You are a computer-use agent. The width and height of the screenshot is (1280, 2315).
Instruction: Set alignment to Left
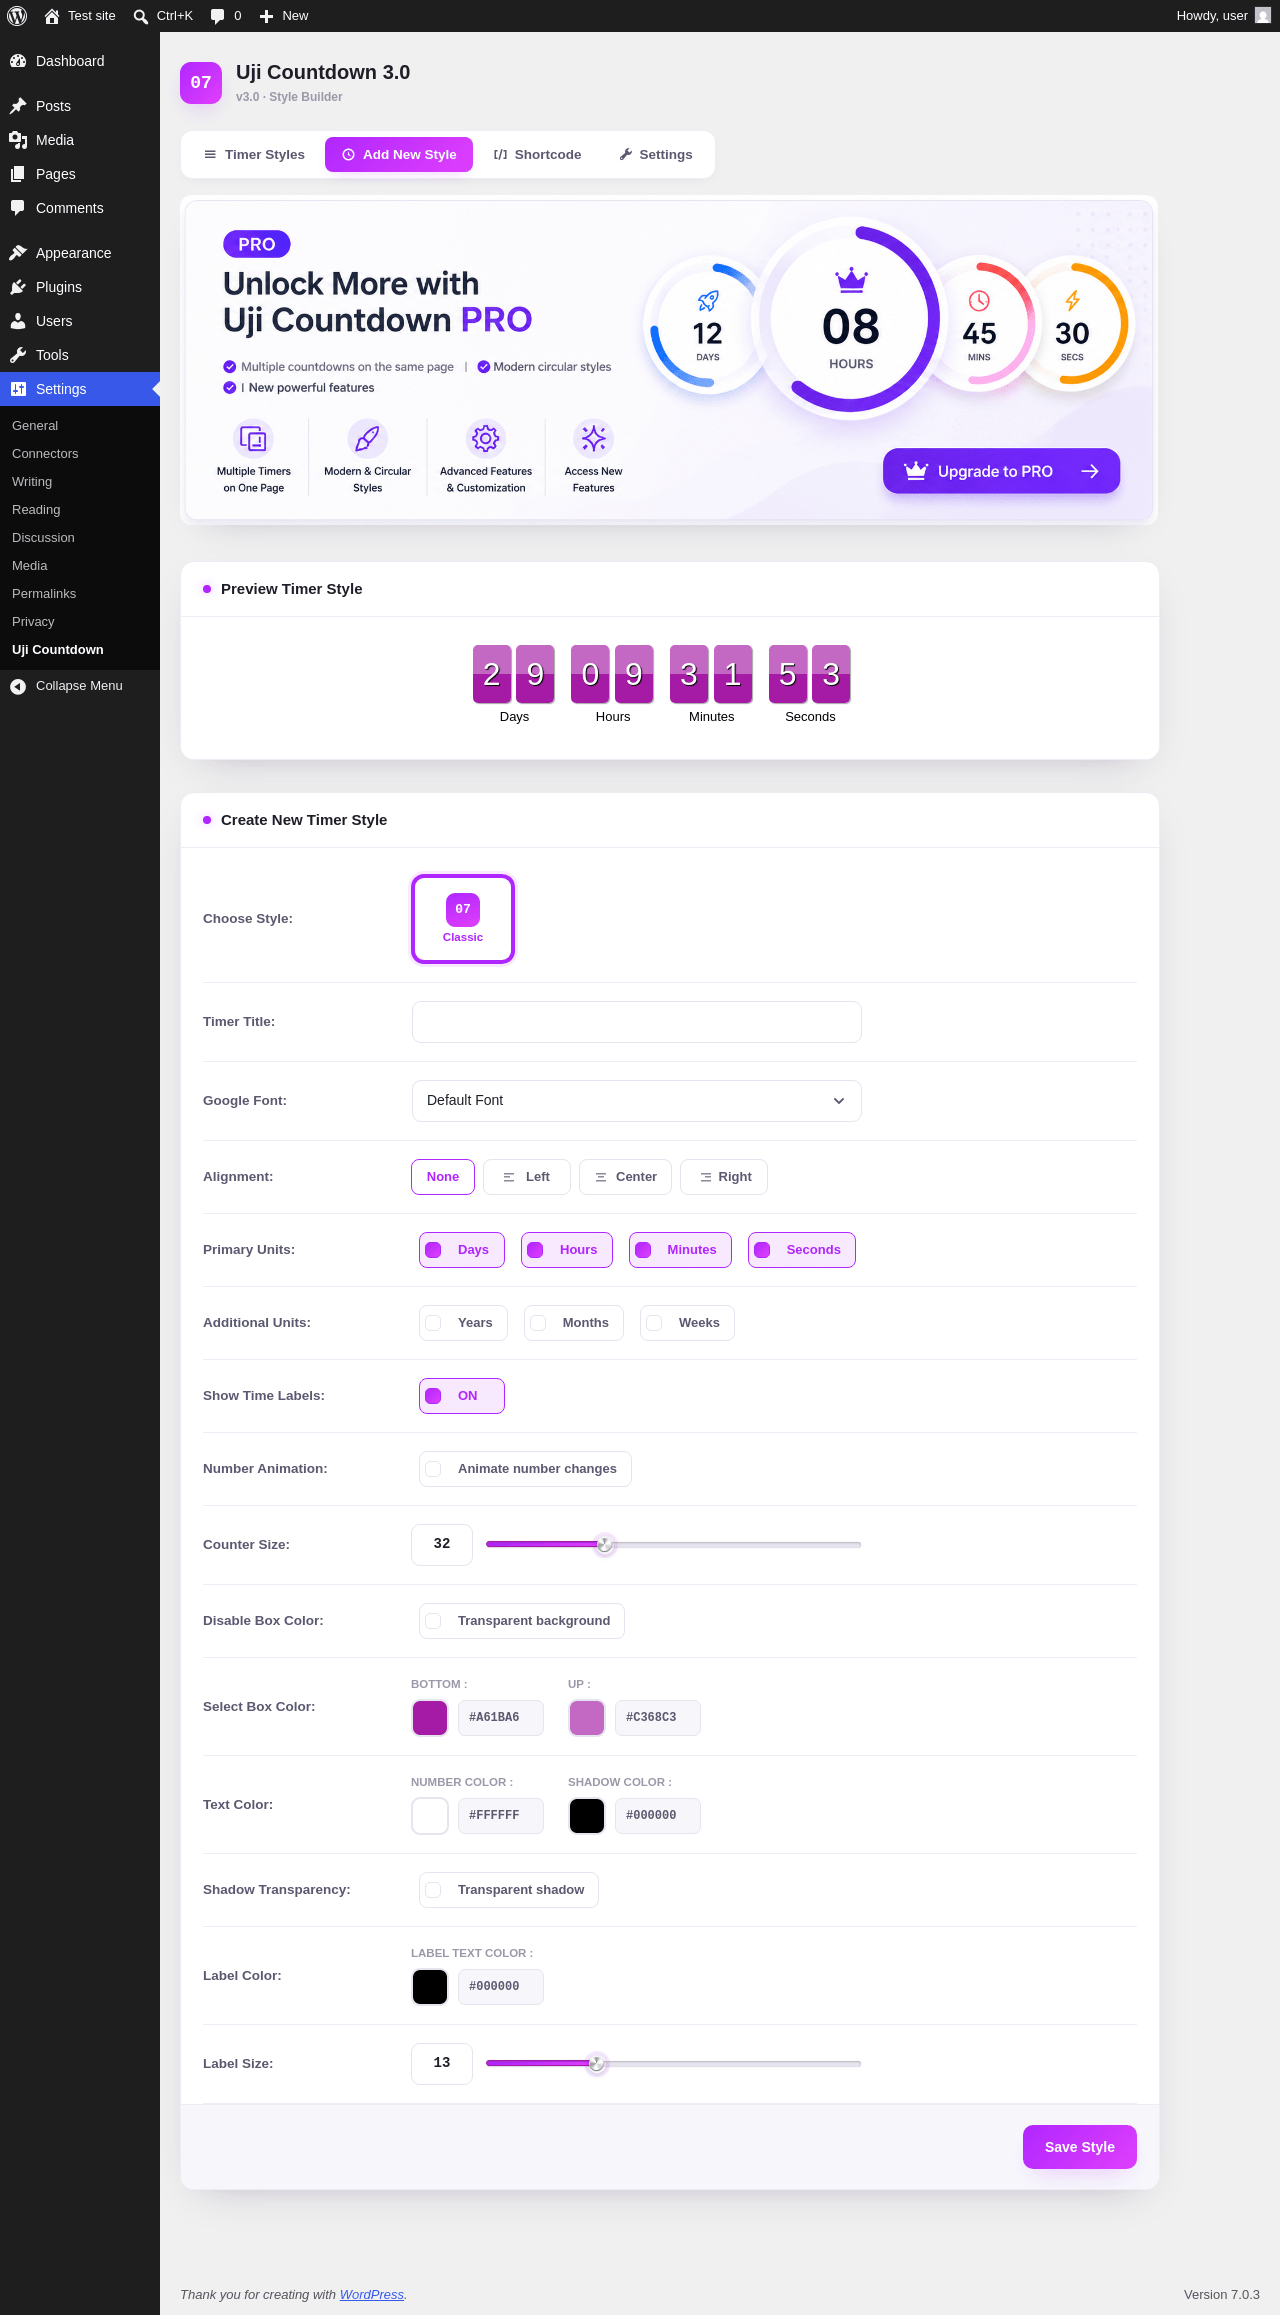click(x=527, y=1177)
